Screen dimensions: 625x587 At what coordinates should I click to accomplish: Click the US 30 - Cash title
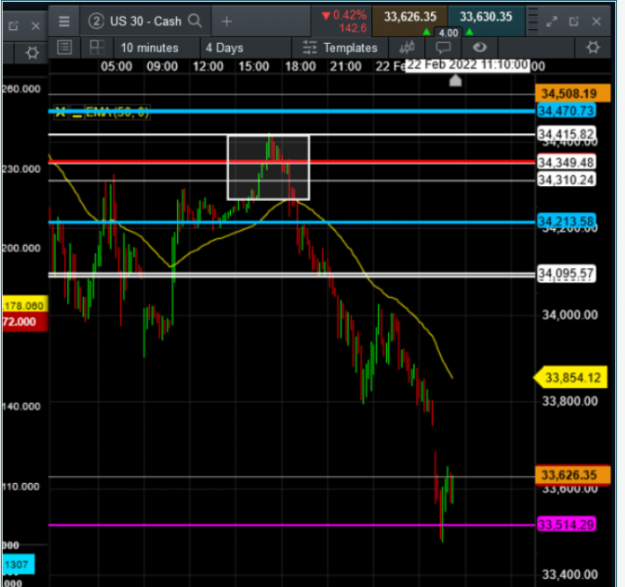pyautogui.click(x=145, y=21)
